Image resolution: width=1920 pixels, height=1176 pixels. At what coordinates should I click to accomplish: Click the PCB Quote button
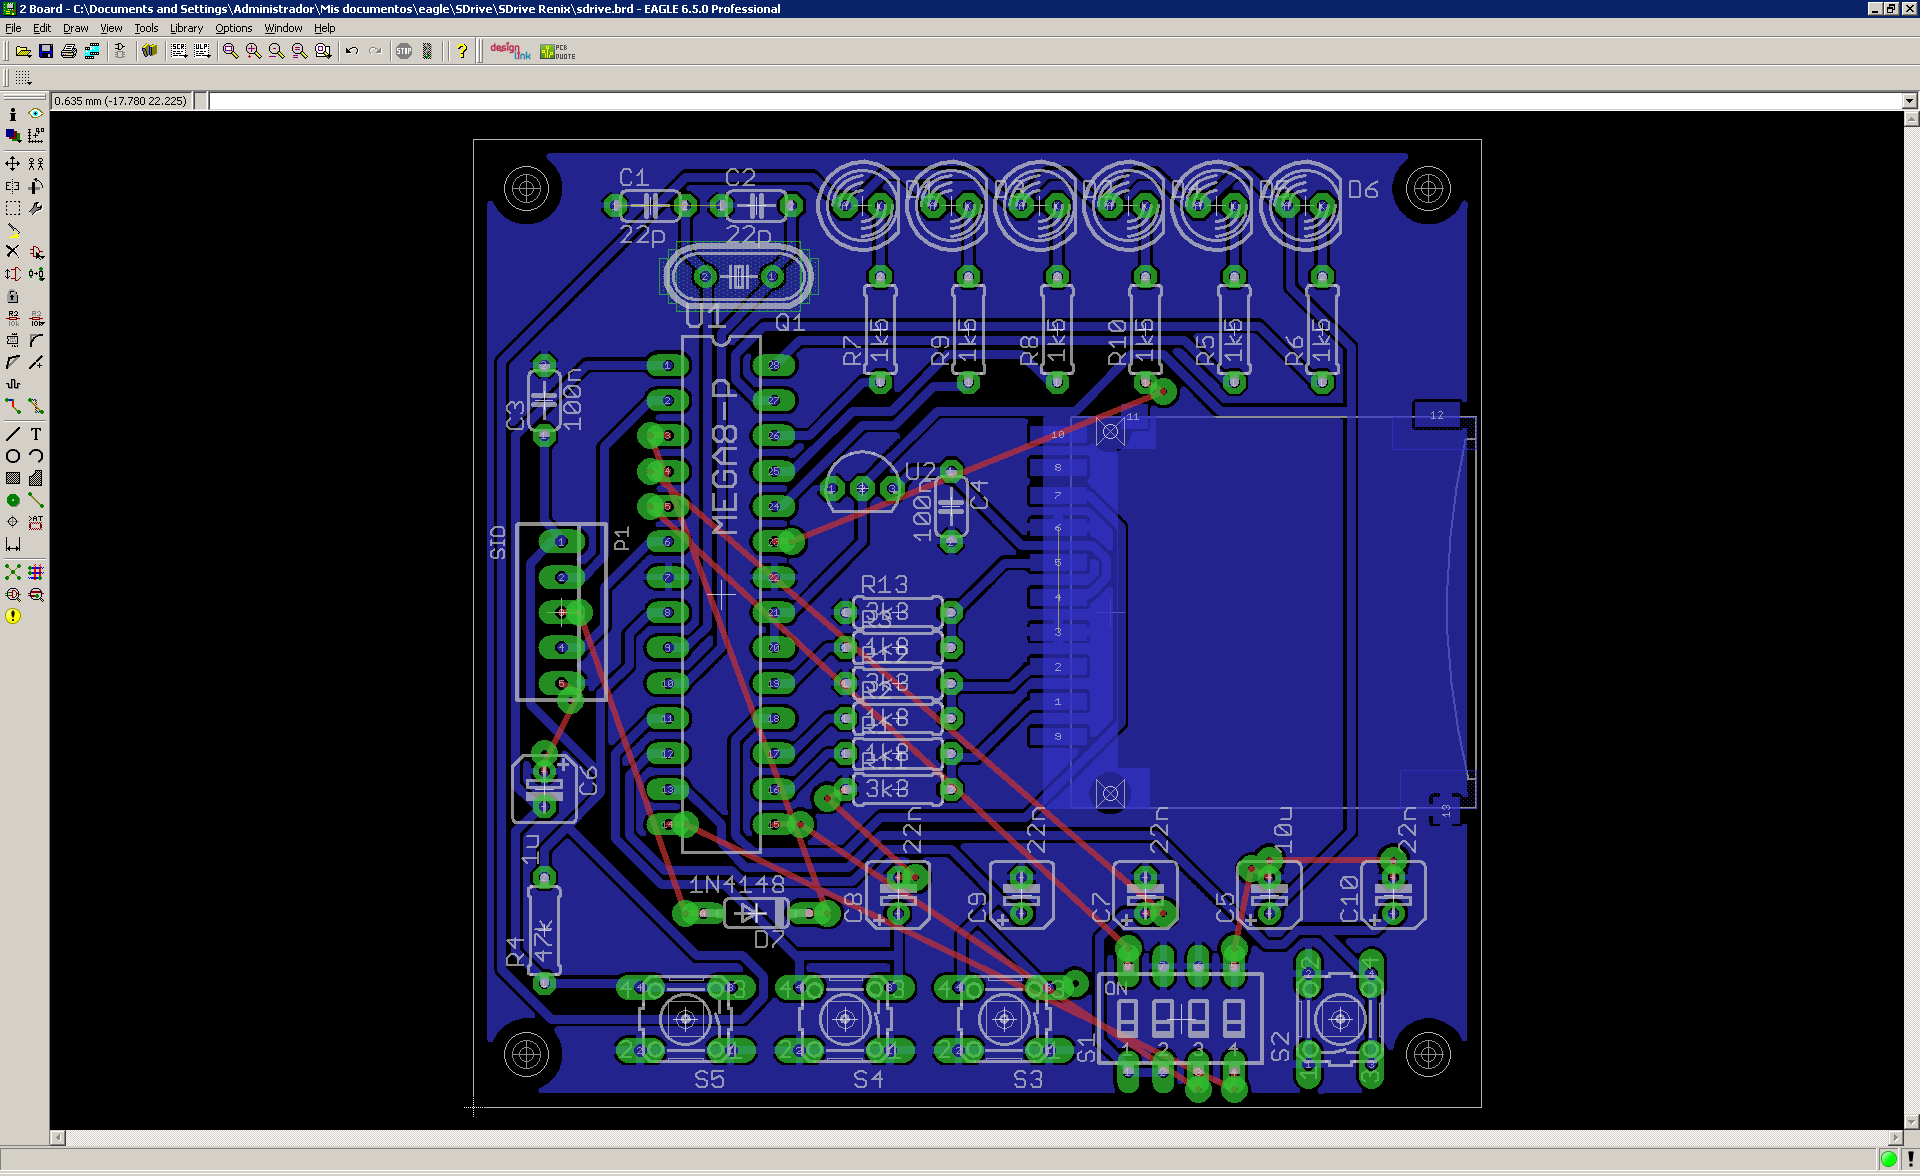click(x=558, y=51)
